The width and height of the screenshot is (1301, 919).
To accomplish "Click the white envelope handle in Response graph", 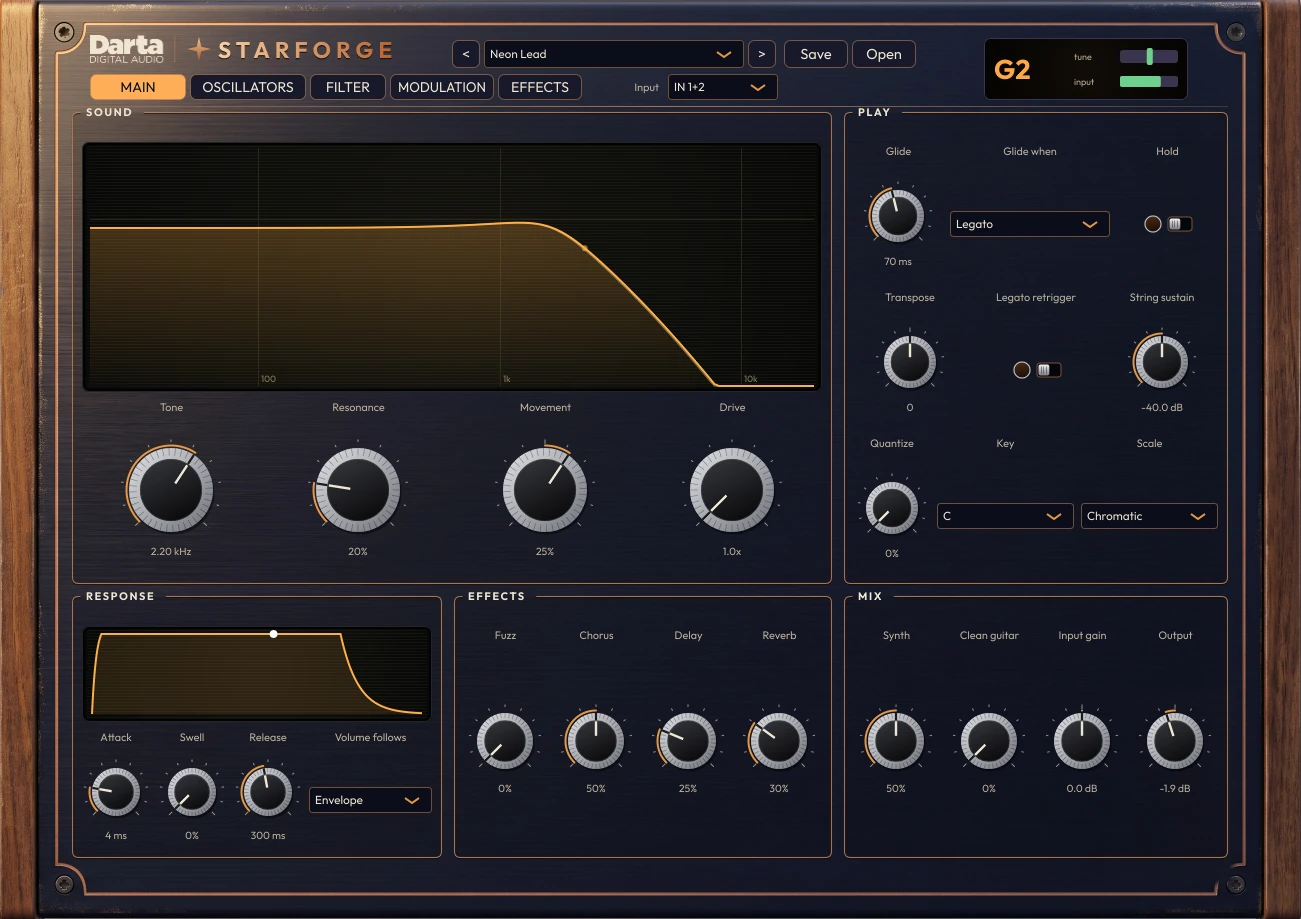I will coord(274,634).
